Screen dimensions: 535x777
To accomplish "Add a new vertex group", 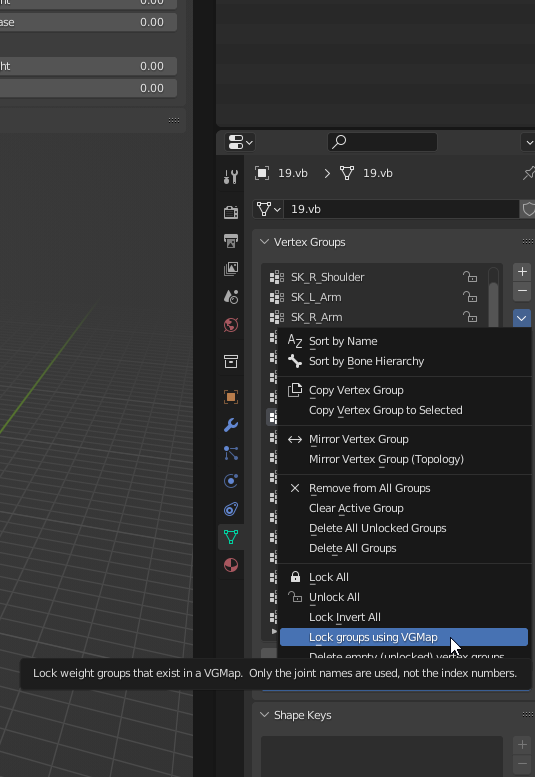I will click(x=522, y=272).
